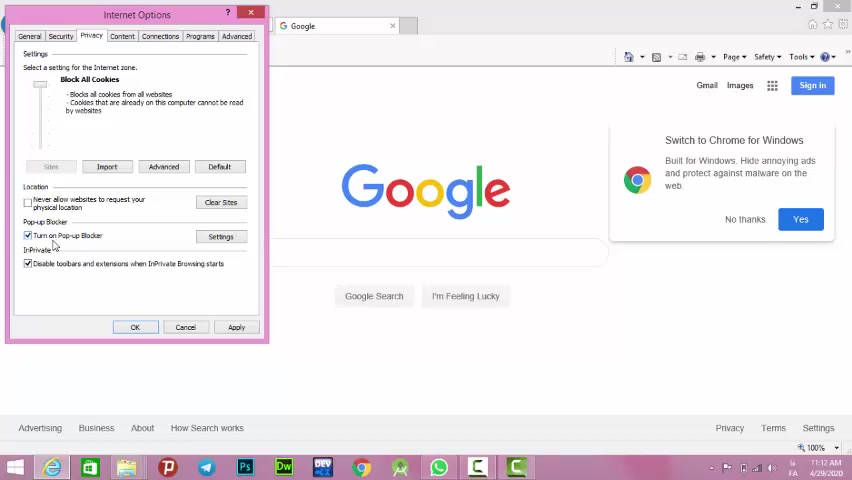Image resolution: width=852 pixels, height=480 pixels.
Task: Click the Google search input box
Action: click(x=438, y=252)
